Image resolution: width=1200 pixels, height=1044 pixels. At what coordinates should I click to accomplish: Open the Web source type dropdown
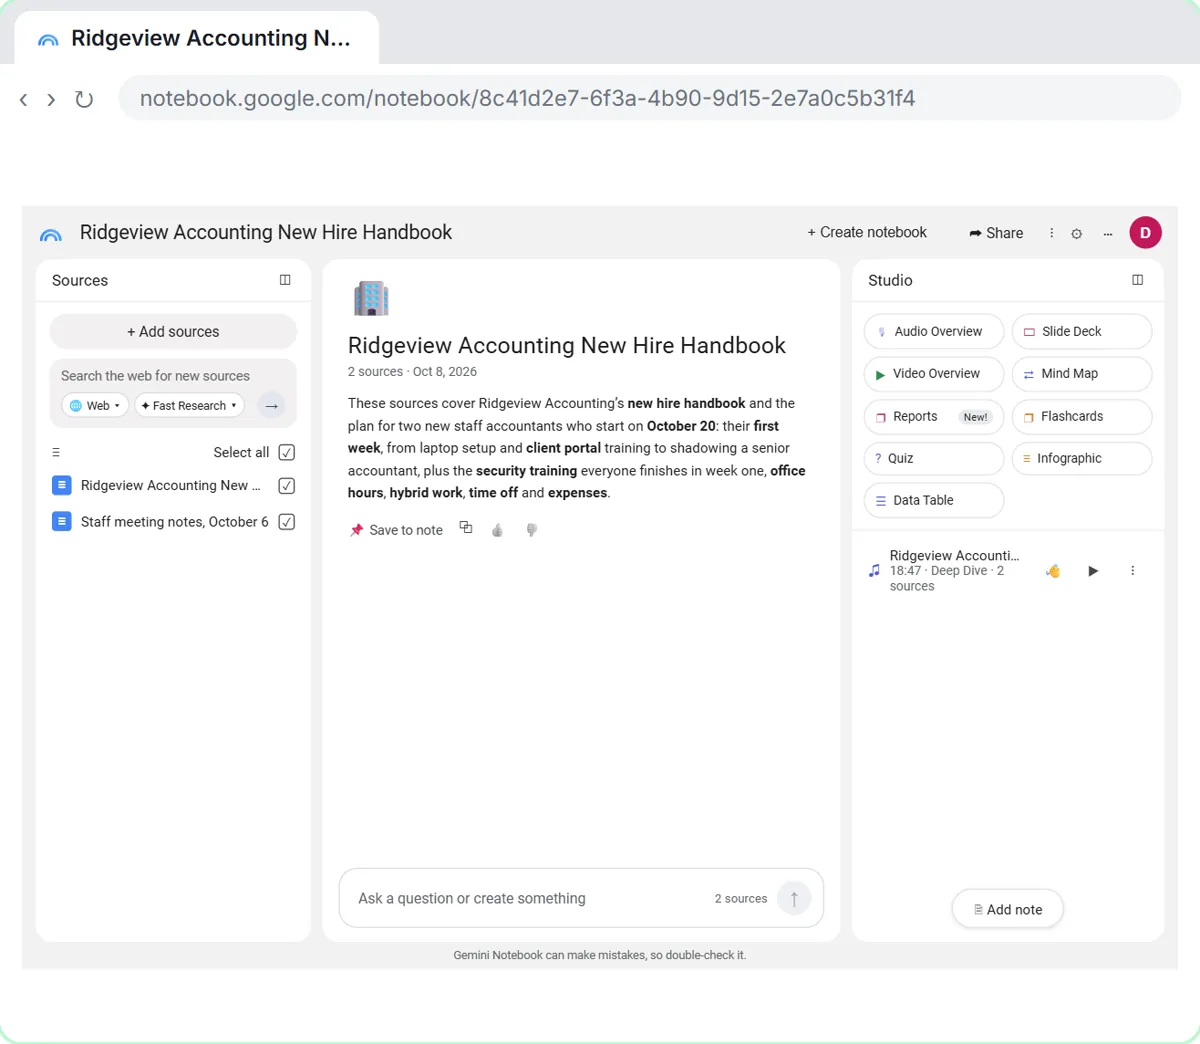tap(95, 406)
